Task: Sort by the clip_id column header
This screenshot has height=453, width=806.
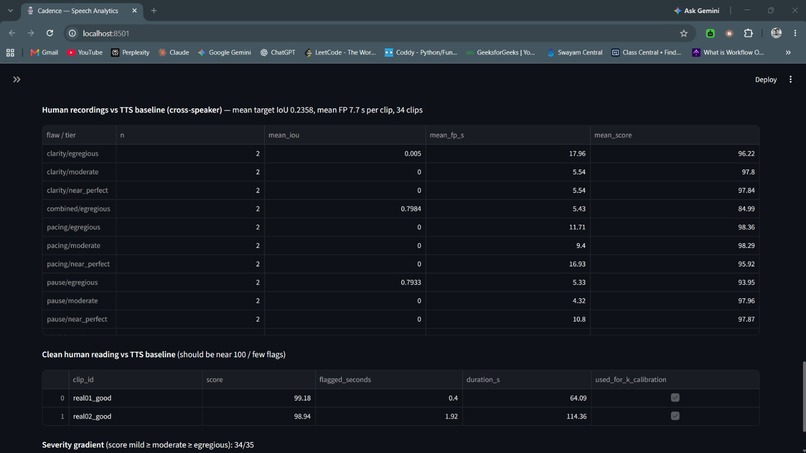Action: [136, 379]
